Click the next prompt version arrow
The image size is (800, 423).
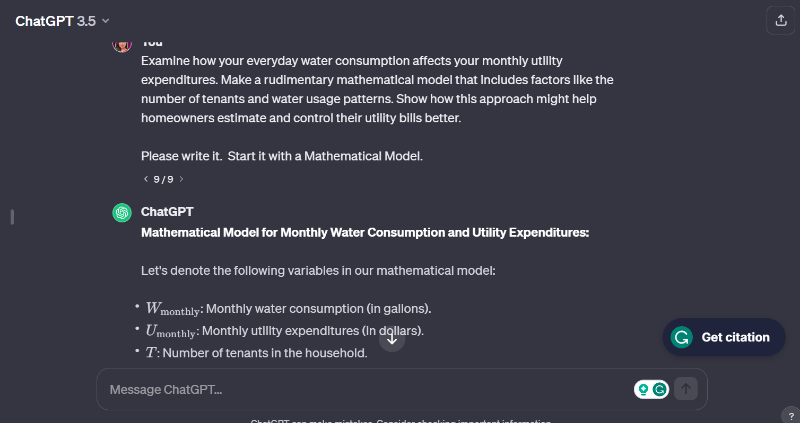[181, 179]
